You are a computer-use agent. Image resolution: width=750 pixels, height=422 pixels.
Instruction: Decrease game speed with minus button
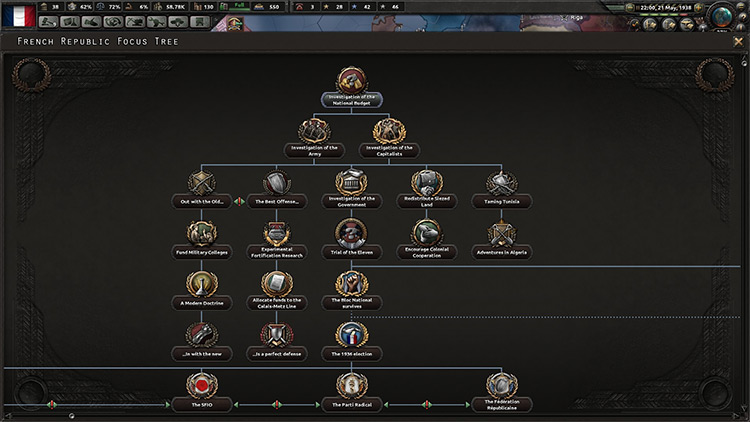tap(630, 7)
